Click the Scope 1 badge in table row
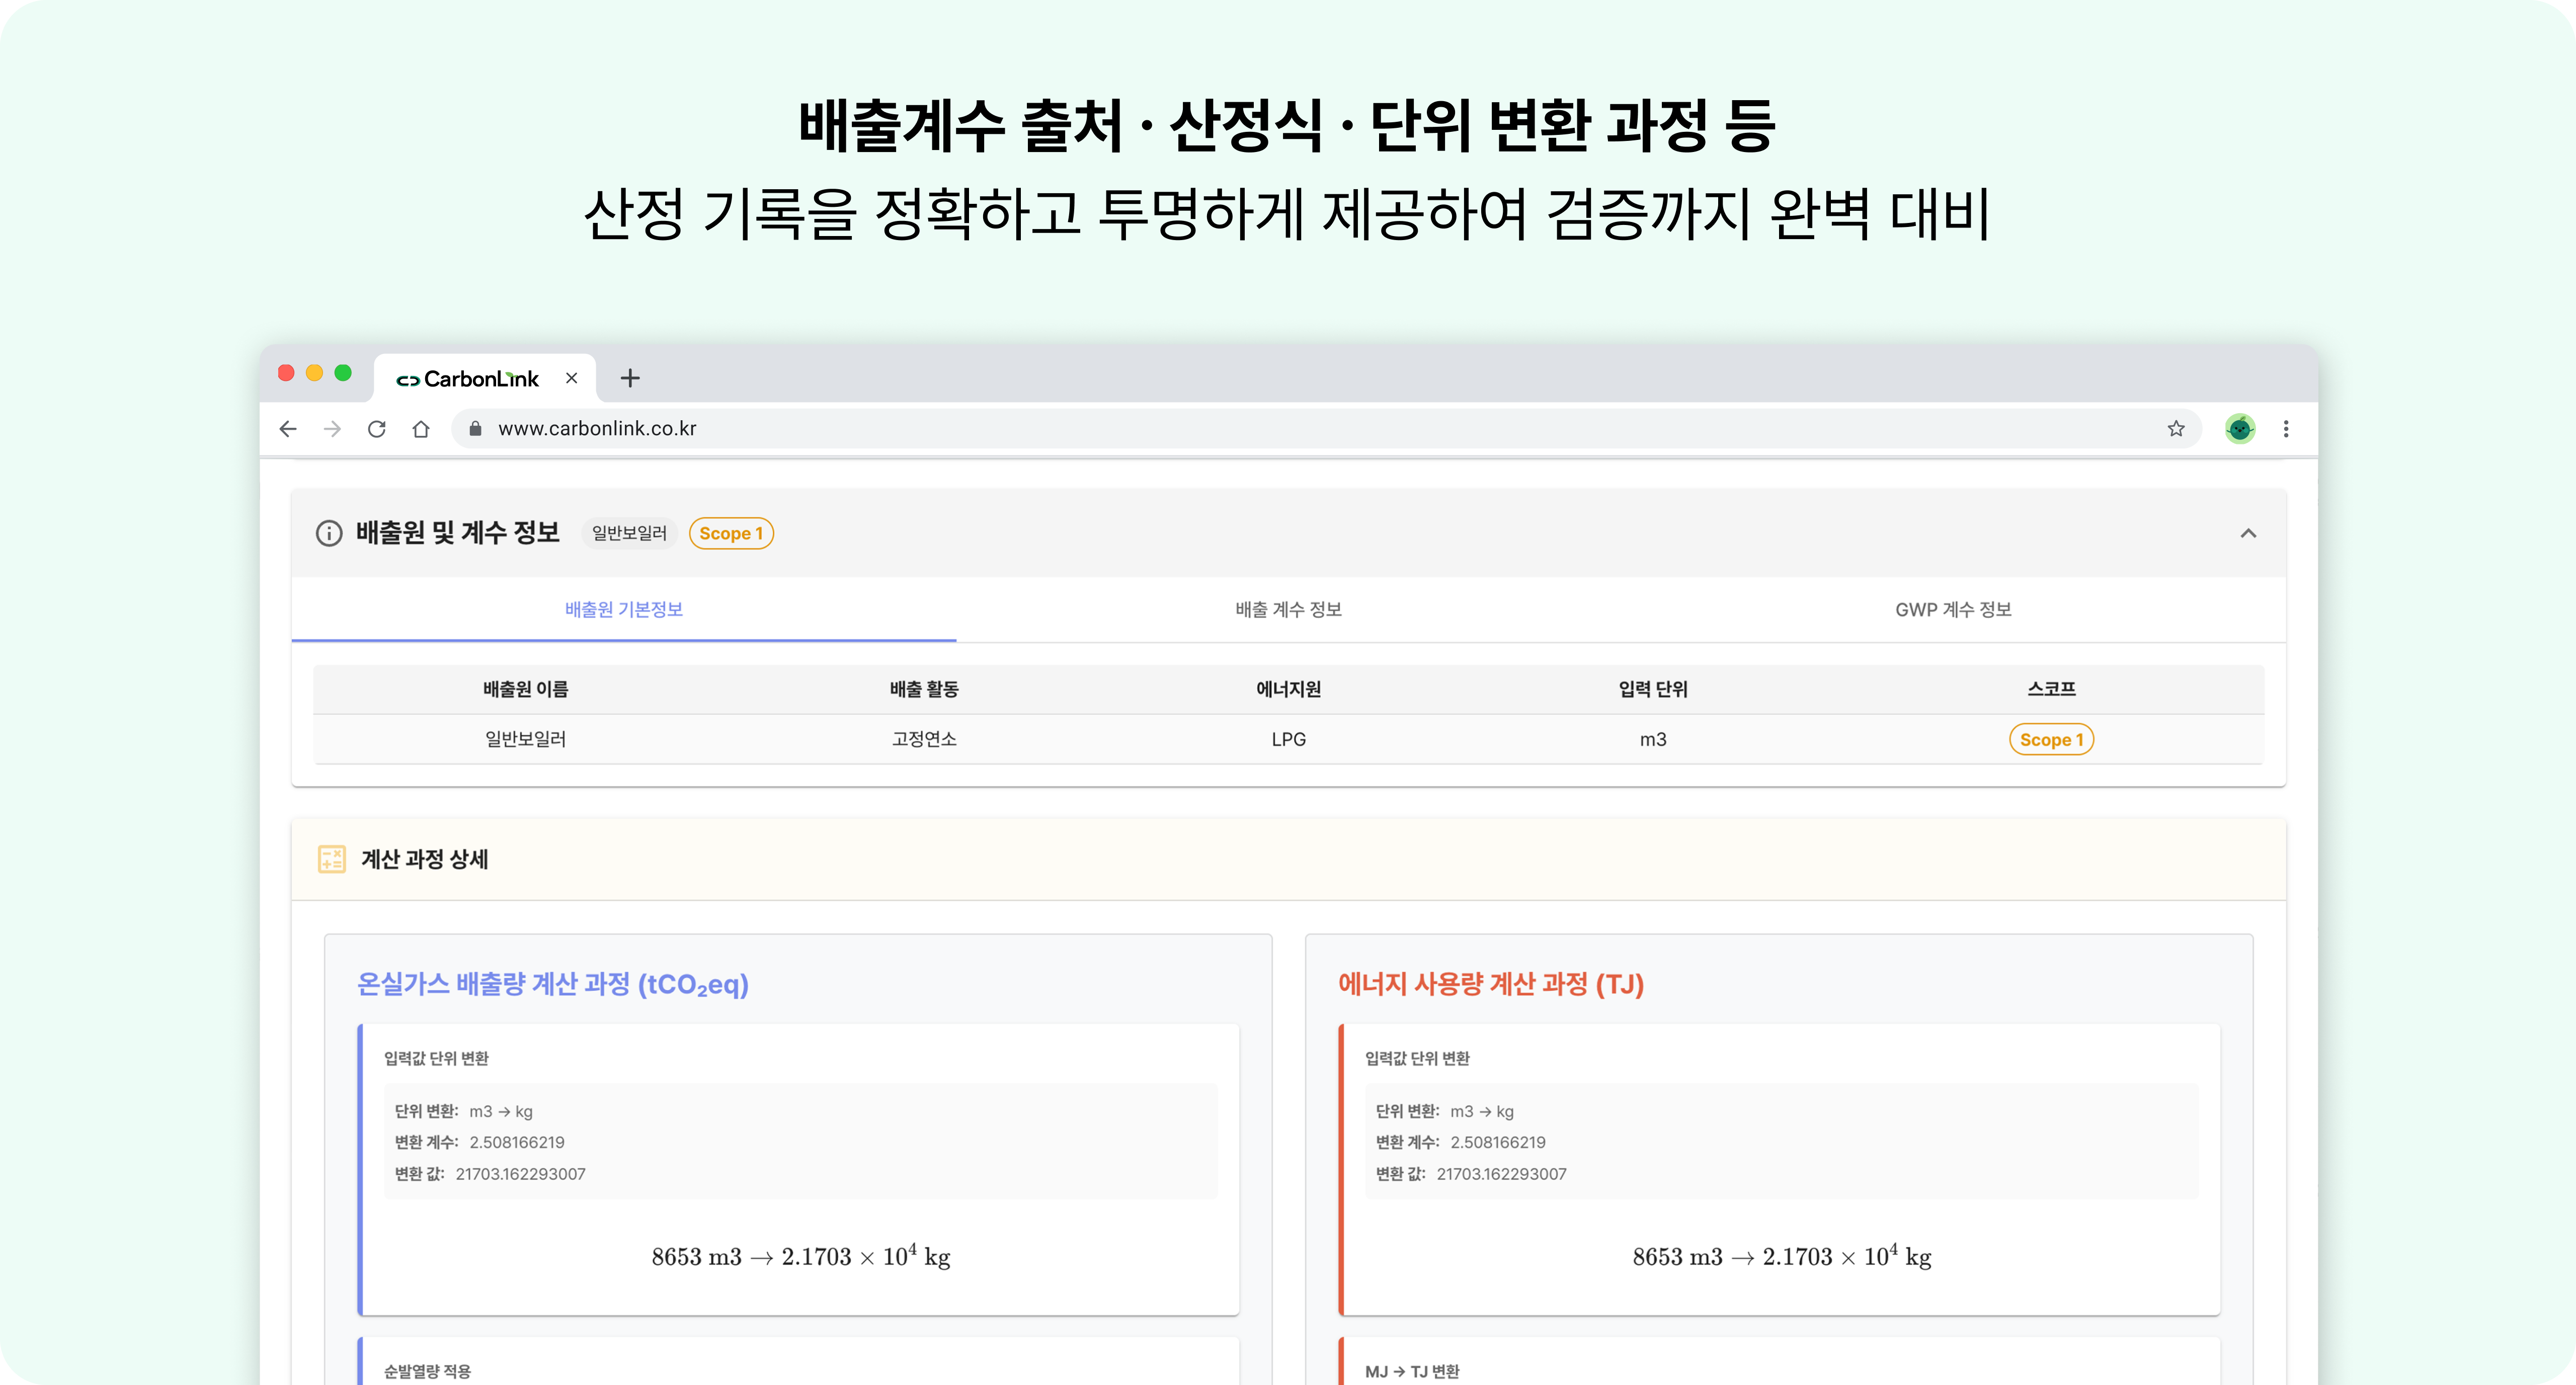The height and width of the screenshot is (1385, 2576). coord(2051,740)
